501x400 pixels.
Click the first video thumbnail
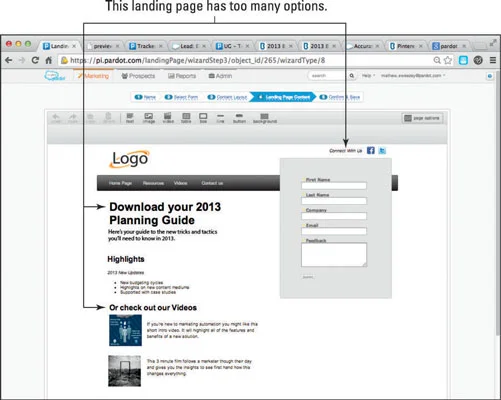pos(125,330)
